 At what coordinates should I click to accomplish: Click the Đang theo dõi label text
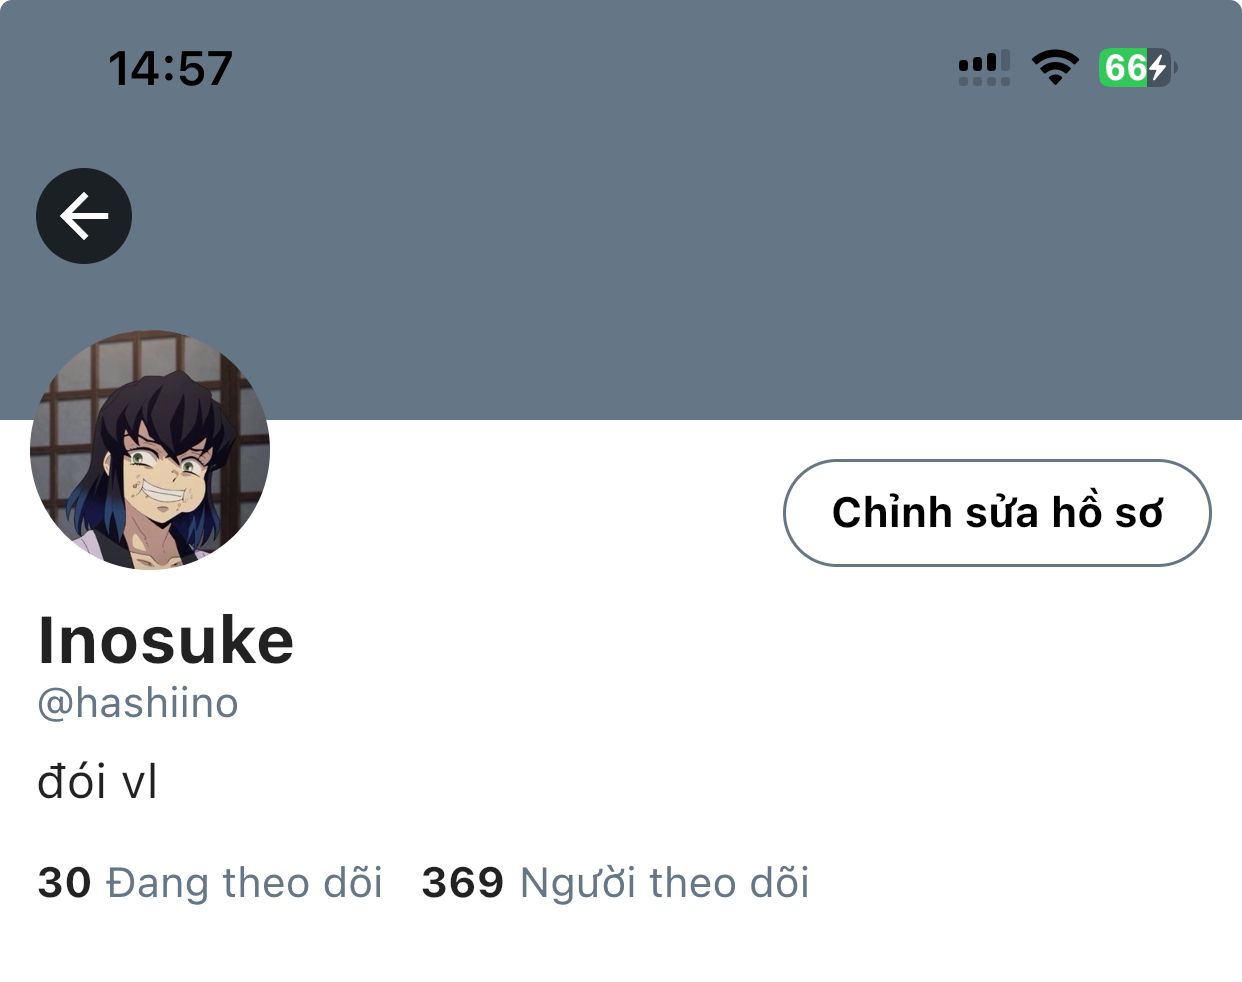(245, 883)
